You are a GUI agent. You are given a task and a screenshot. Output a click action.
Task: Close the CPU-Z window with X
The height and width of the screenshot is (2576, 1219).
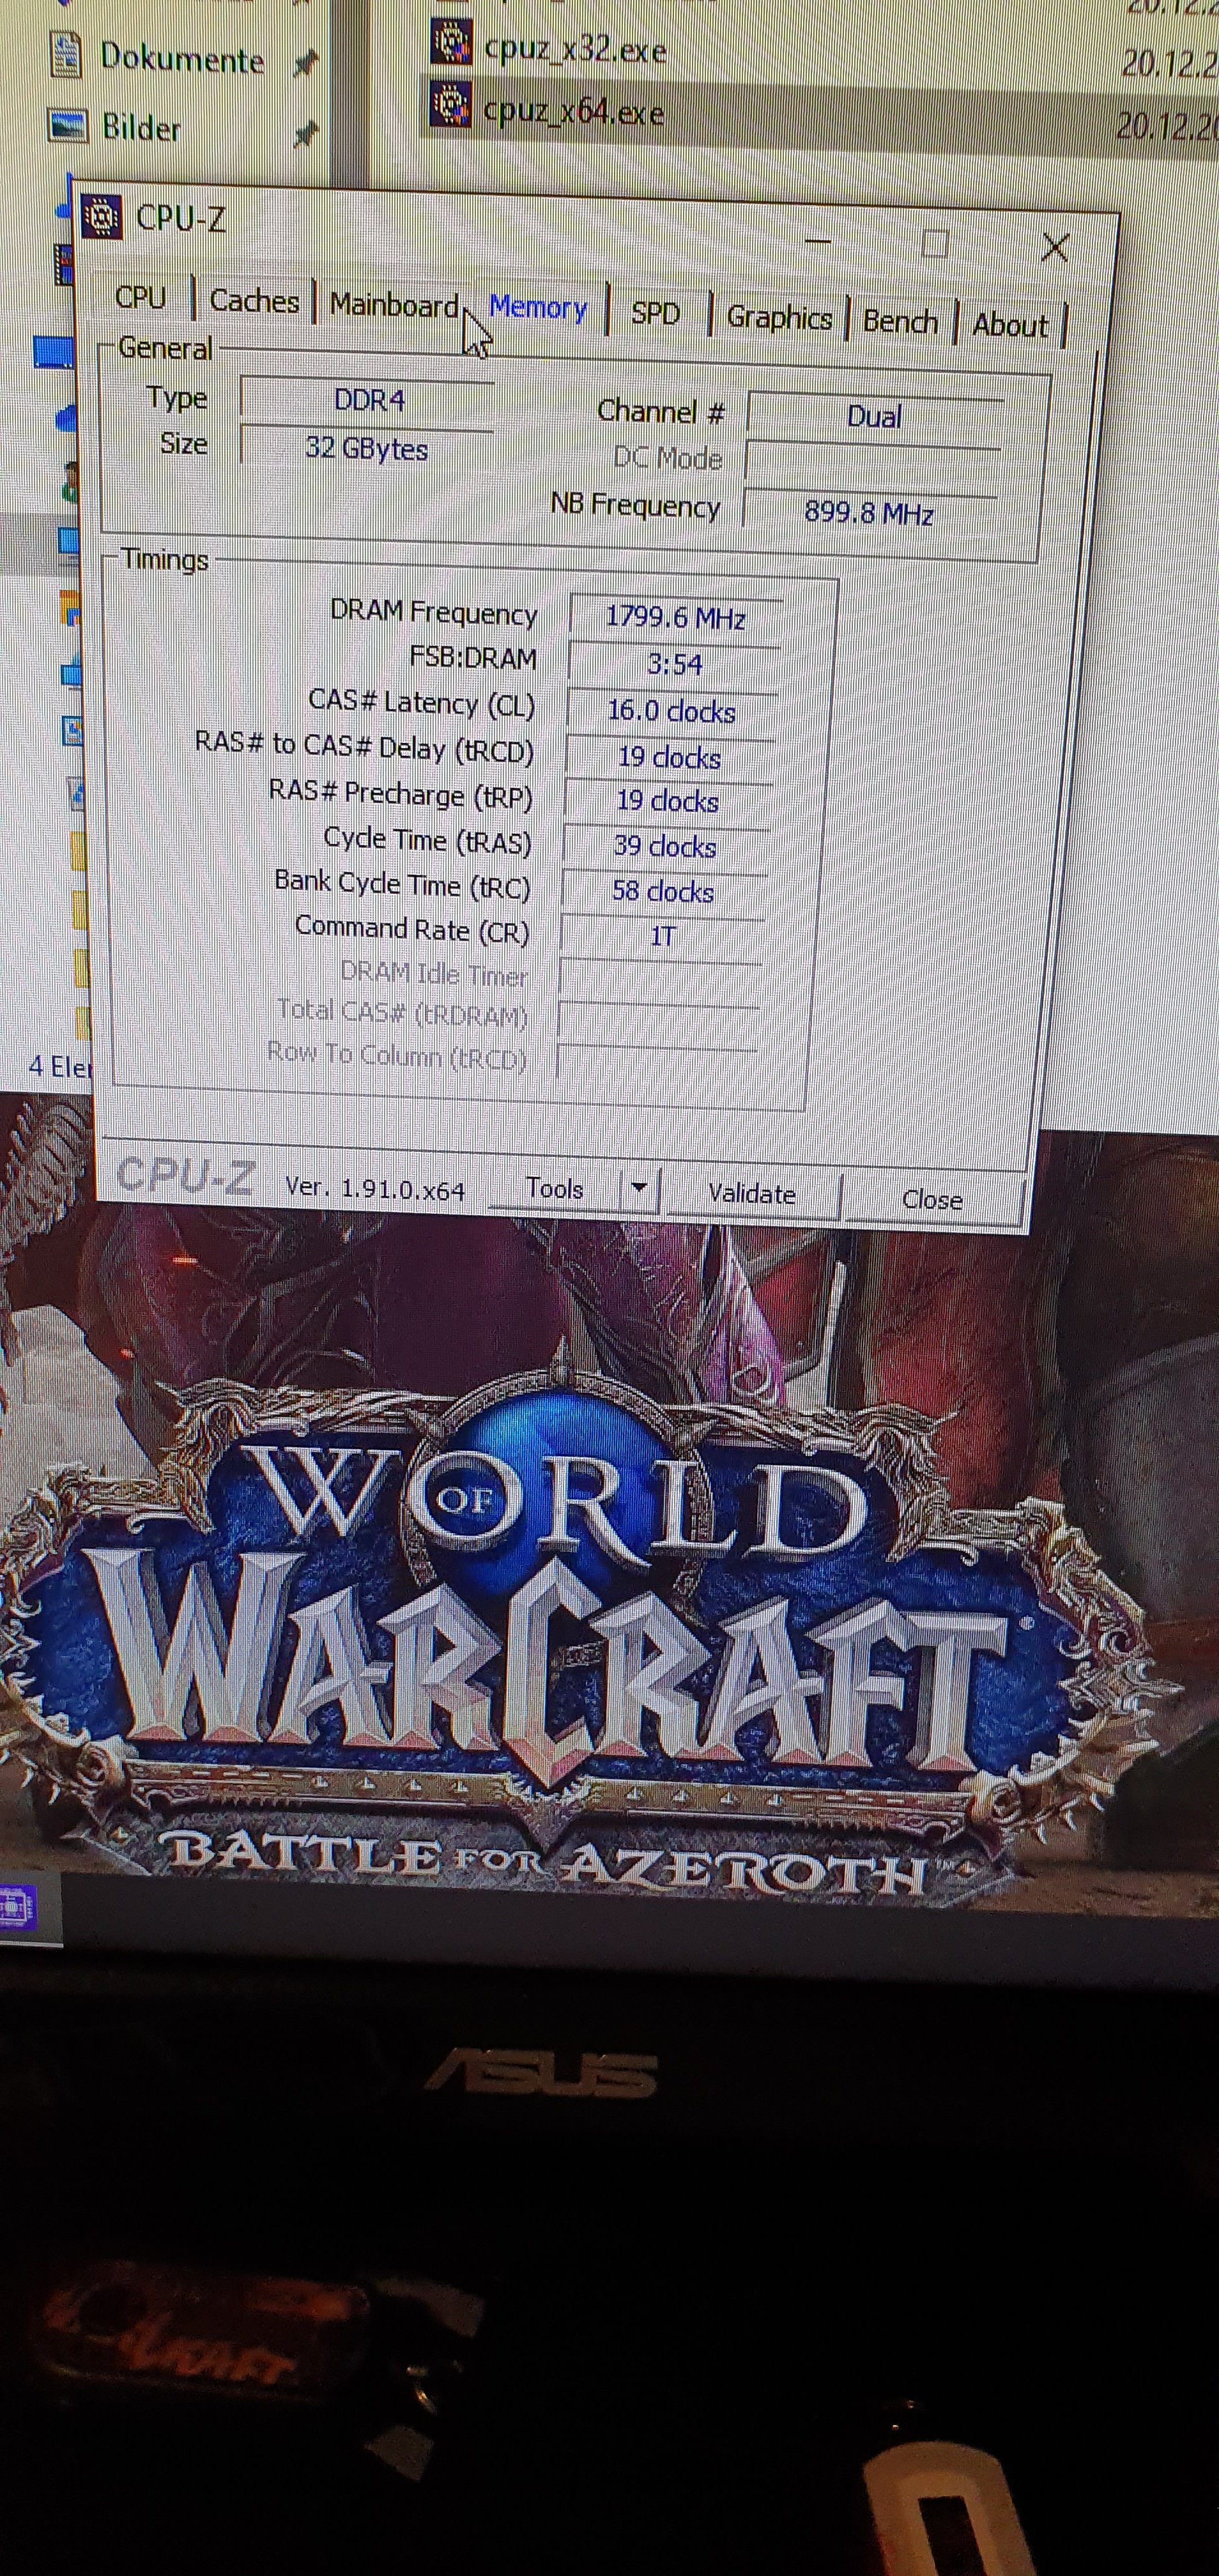[1055, 247]
